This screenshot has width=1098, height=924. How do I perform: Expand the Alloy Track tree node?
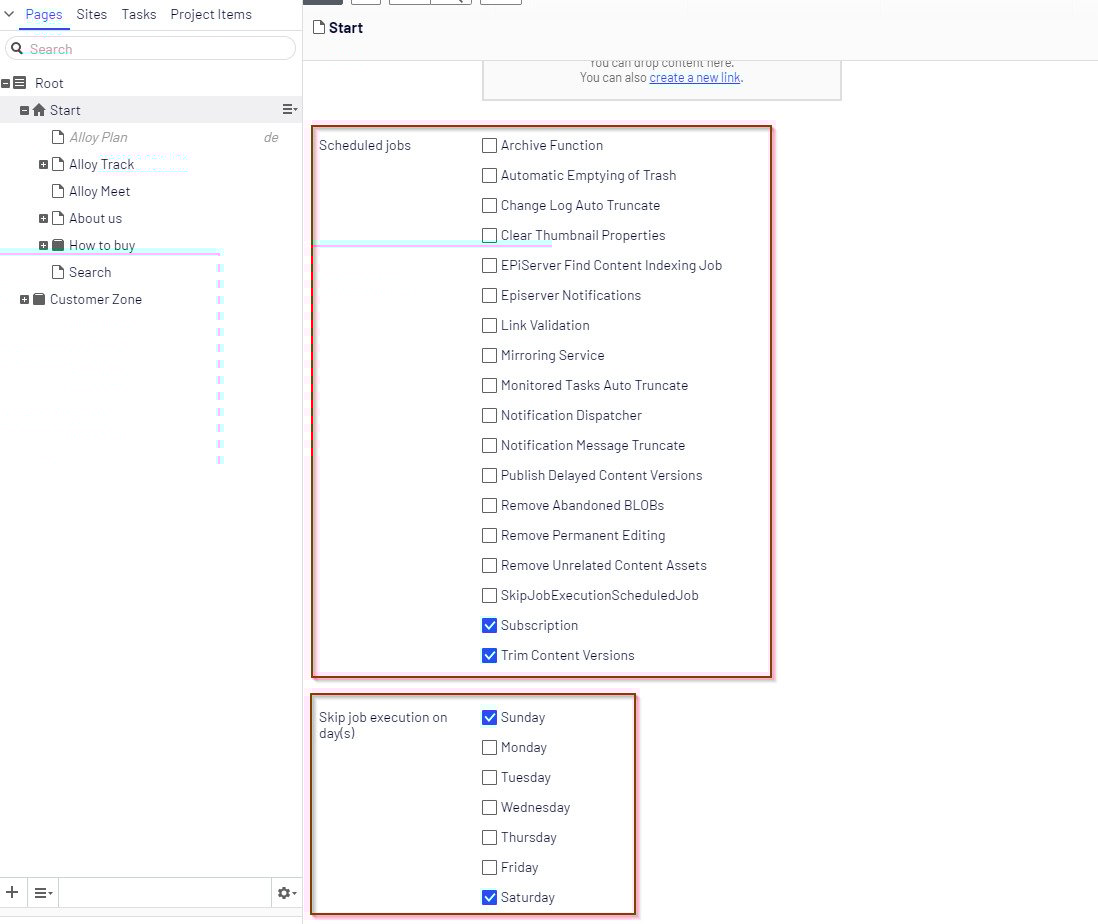coord(43,164)
